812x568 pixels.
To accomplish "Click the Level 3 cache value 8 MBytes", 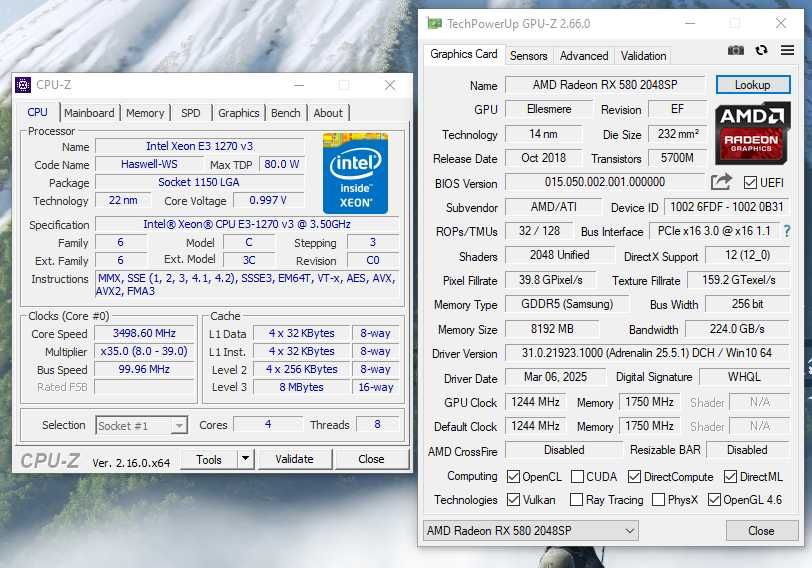I will 301,387.
